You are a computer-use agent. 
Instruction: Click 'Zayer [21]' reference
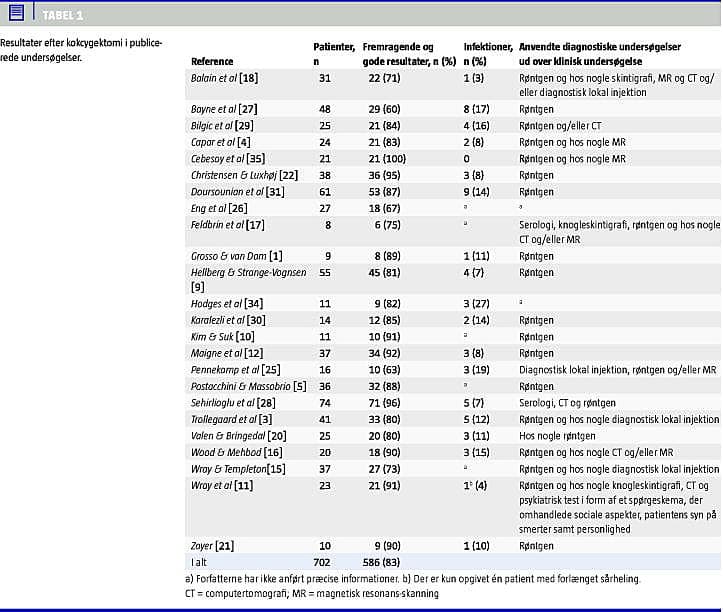click(x=213, y=546)
